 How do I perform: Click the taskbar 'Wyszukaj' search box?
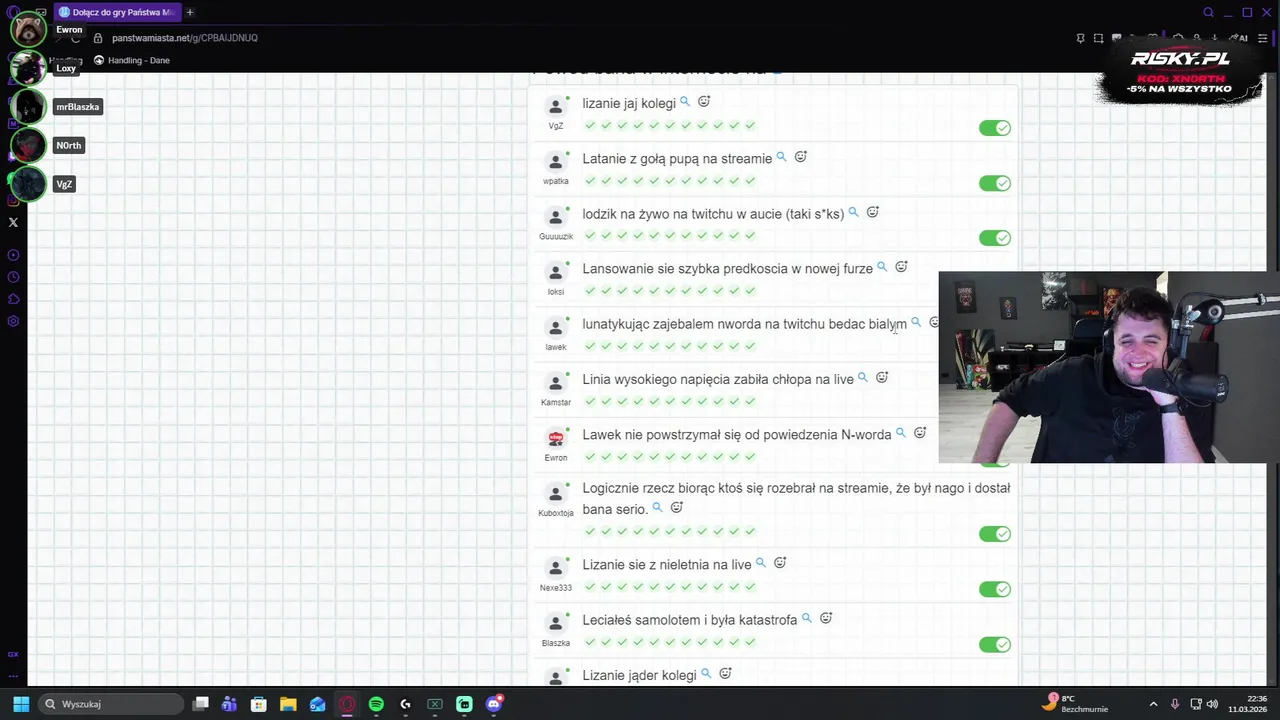pos(111,704)
